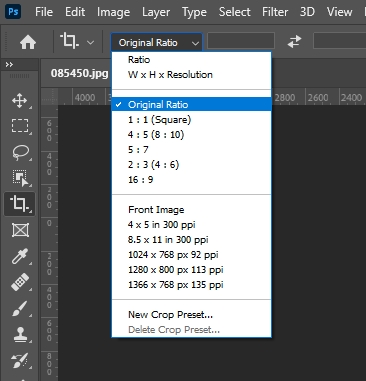Select the Brush tool
Image resolution: width=366 pixels, height=381 pixels.
pyautogui.click(x=20, y=309)
